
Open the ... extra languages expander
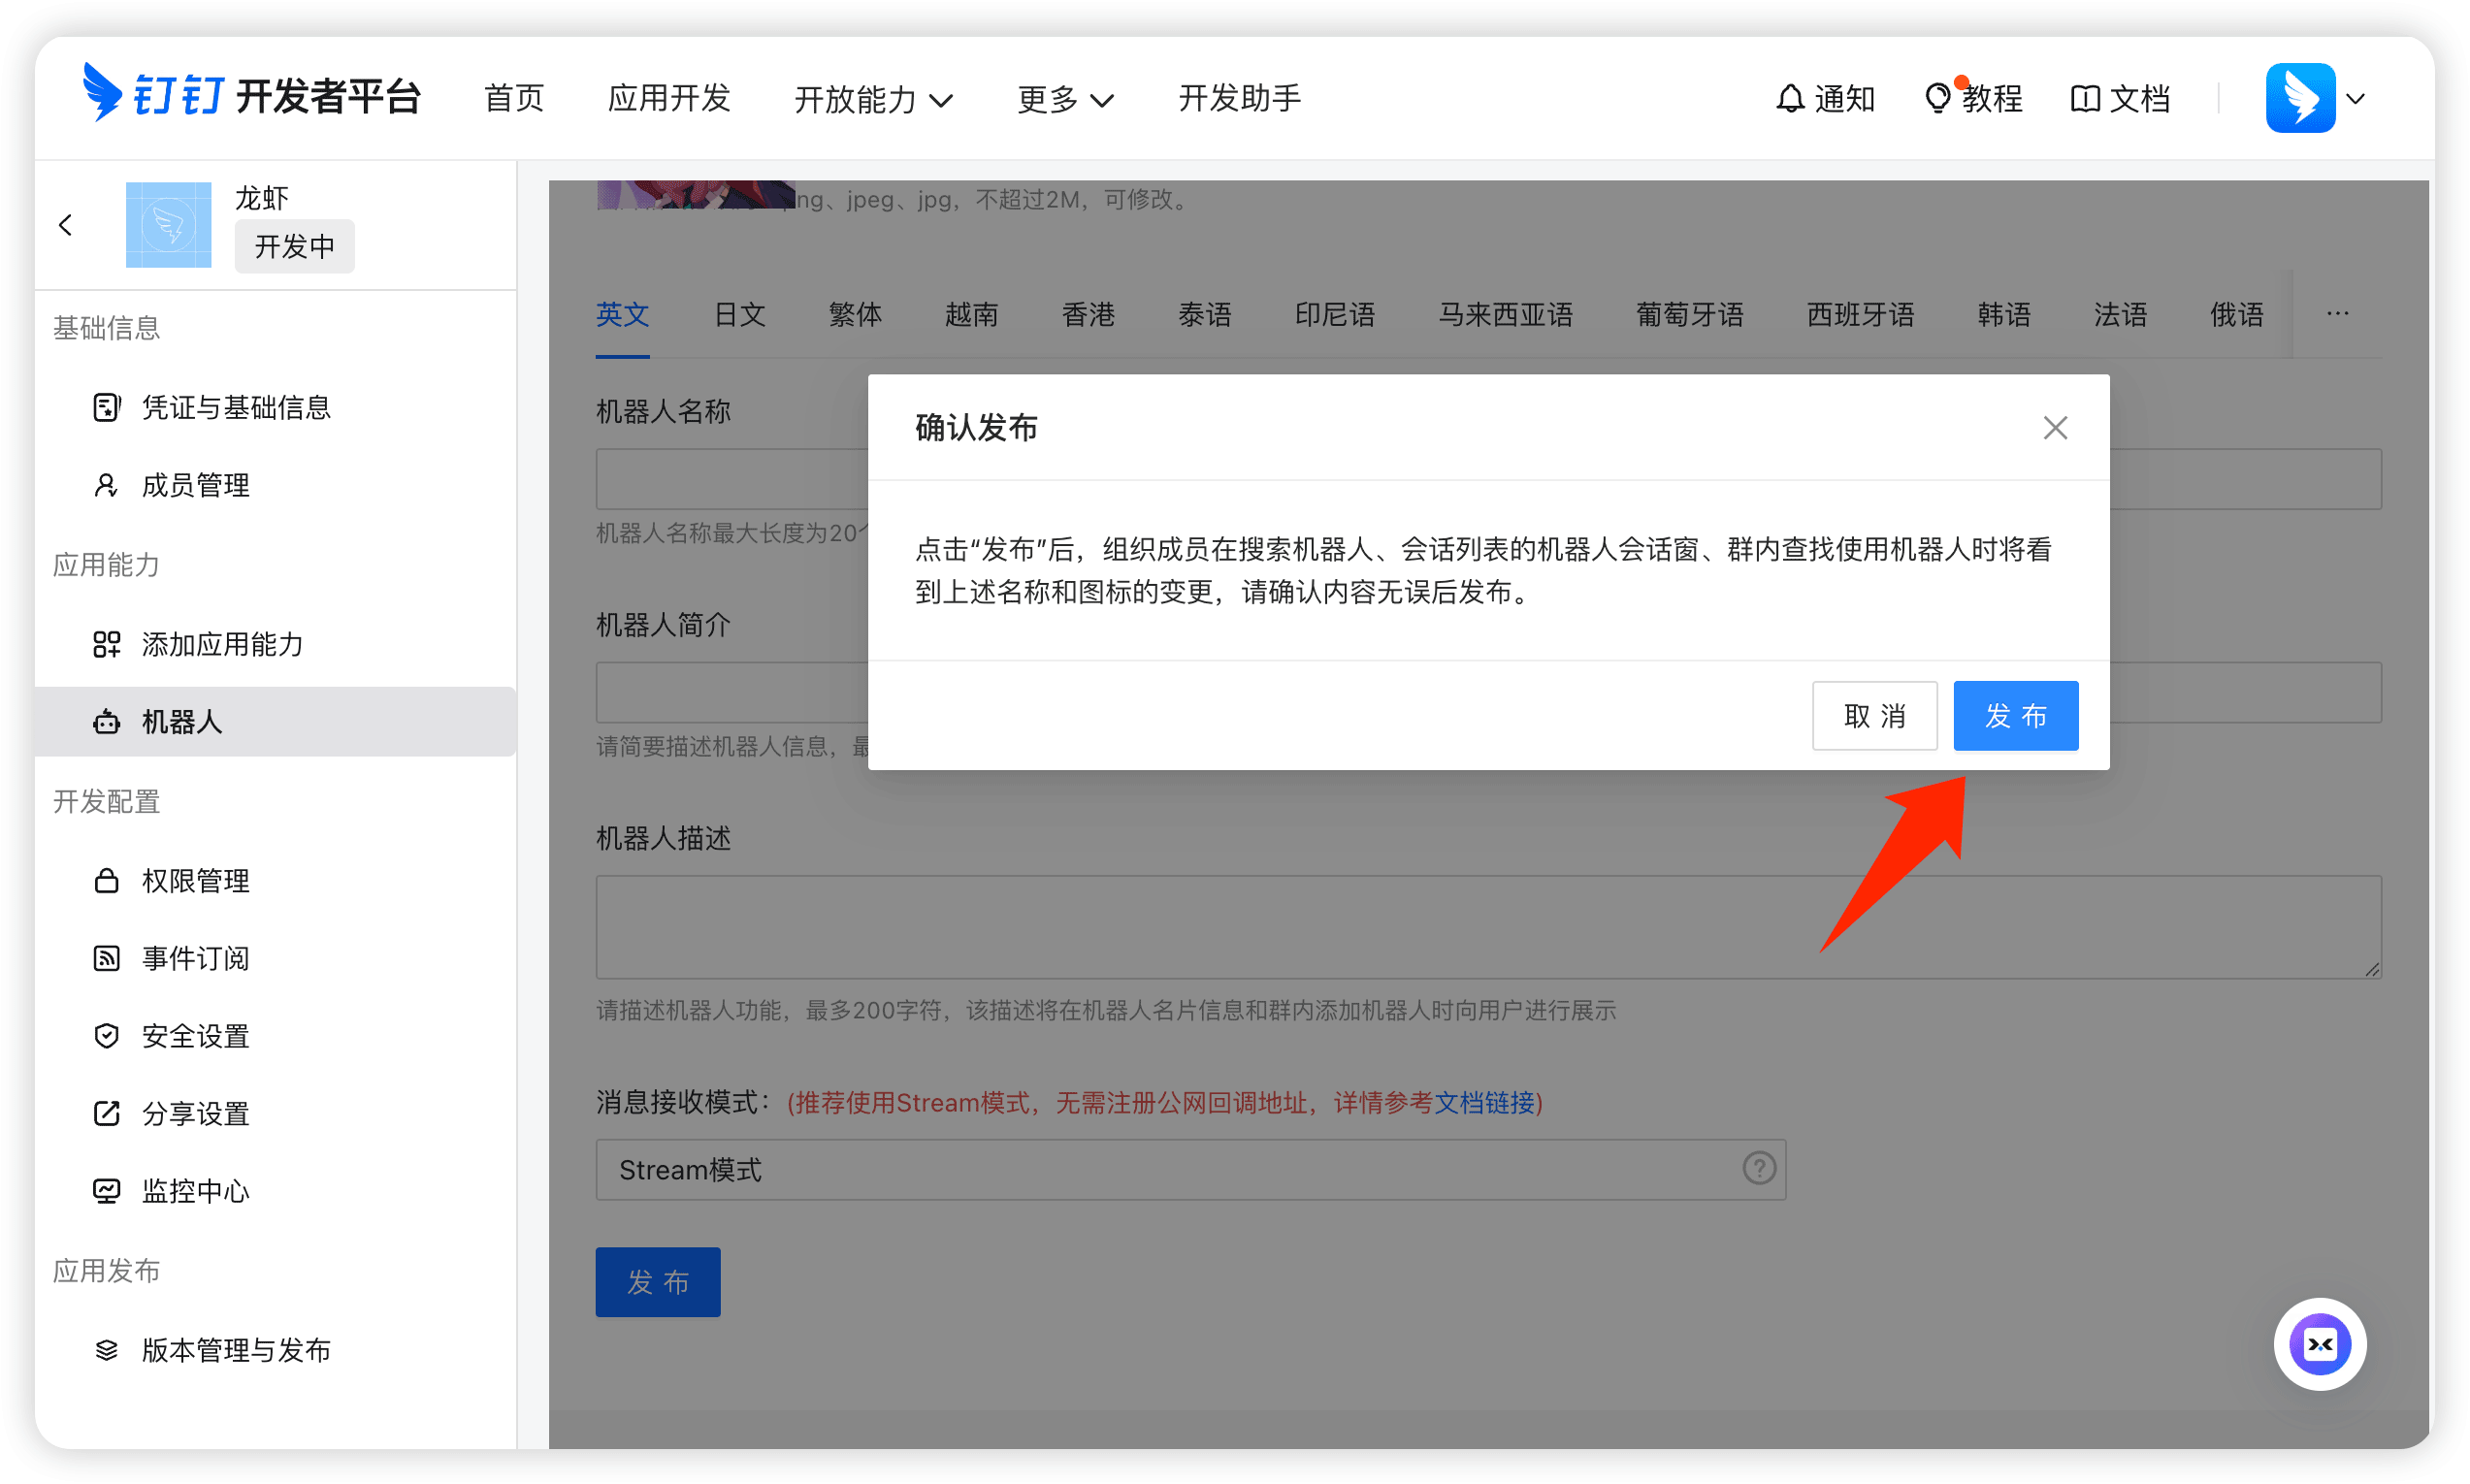pyautogui.click(x=2337, y=314)
